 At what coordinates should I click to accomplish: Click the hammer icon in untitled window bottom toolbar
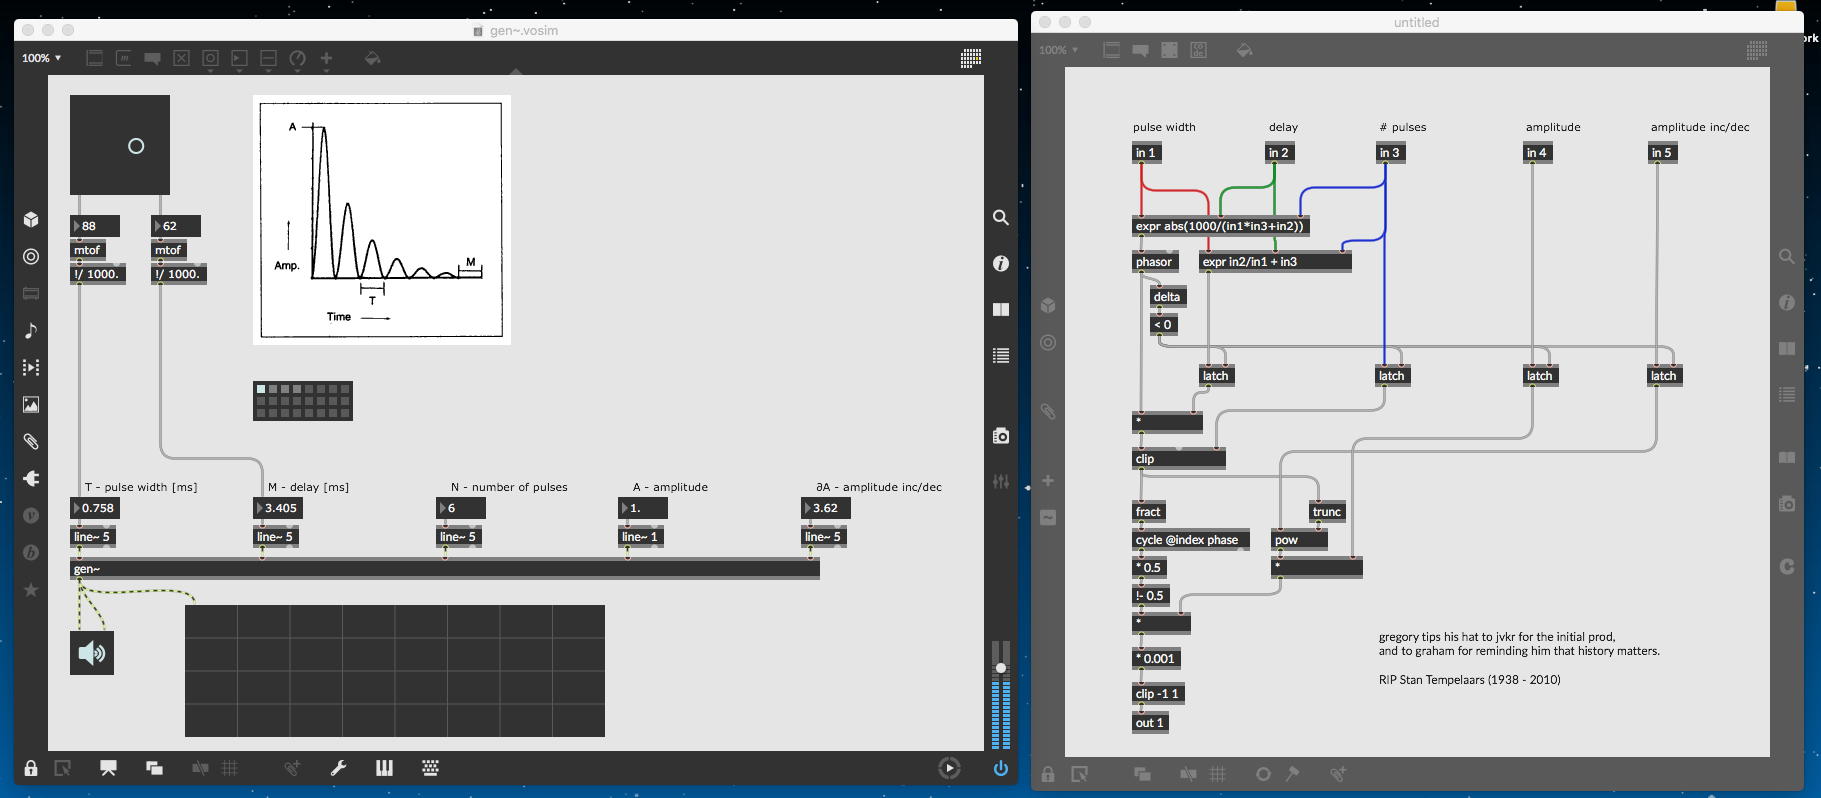[x=1292, y=774]
